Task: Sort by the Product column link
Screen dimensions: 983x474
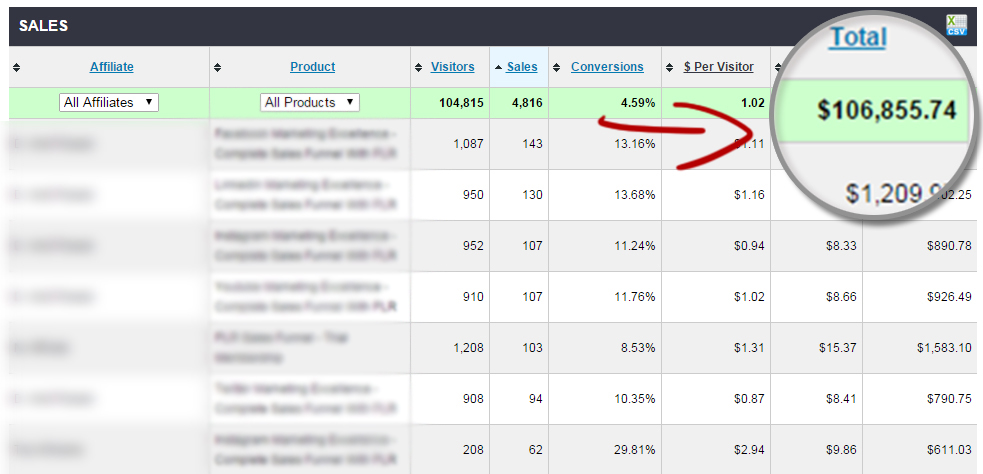Action: [313, 67]
